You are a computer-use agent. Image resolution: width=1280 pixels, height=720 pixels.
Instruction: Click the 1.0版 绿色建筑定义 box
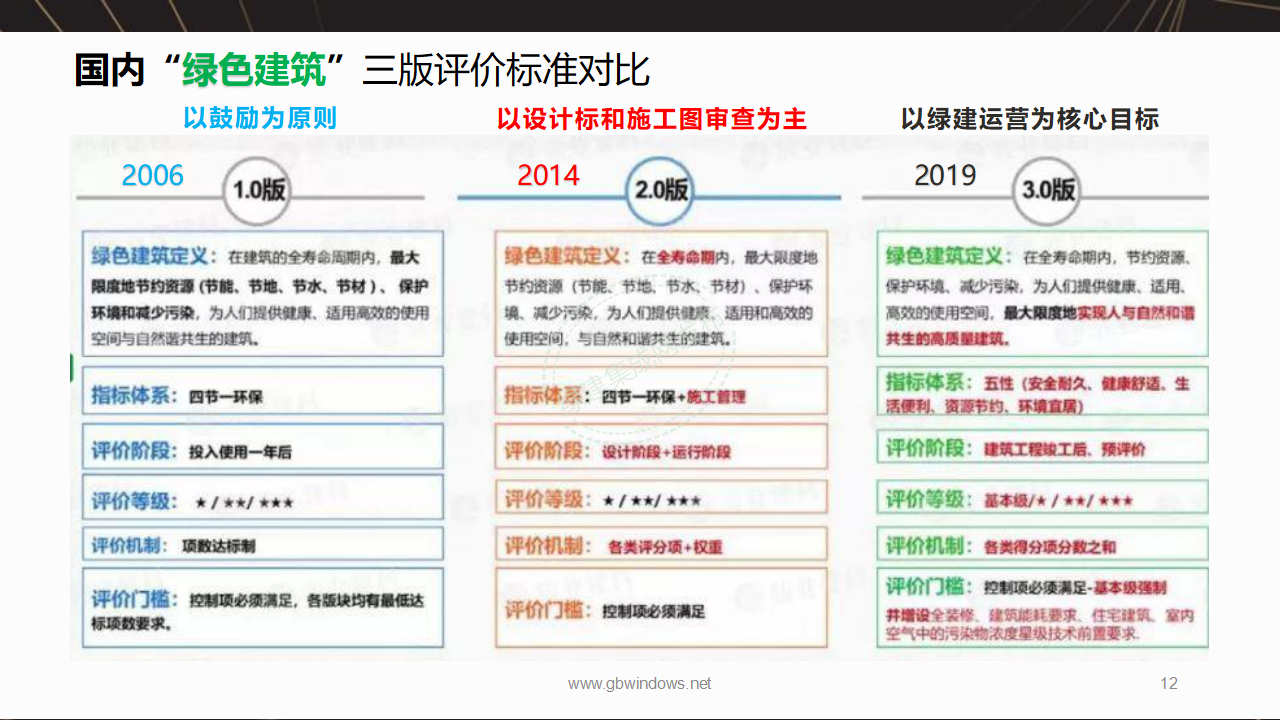coord(263,294)
